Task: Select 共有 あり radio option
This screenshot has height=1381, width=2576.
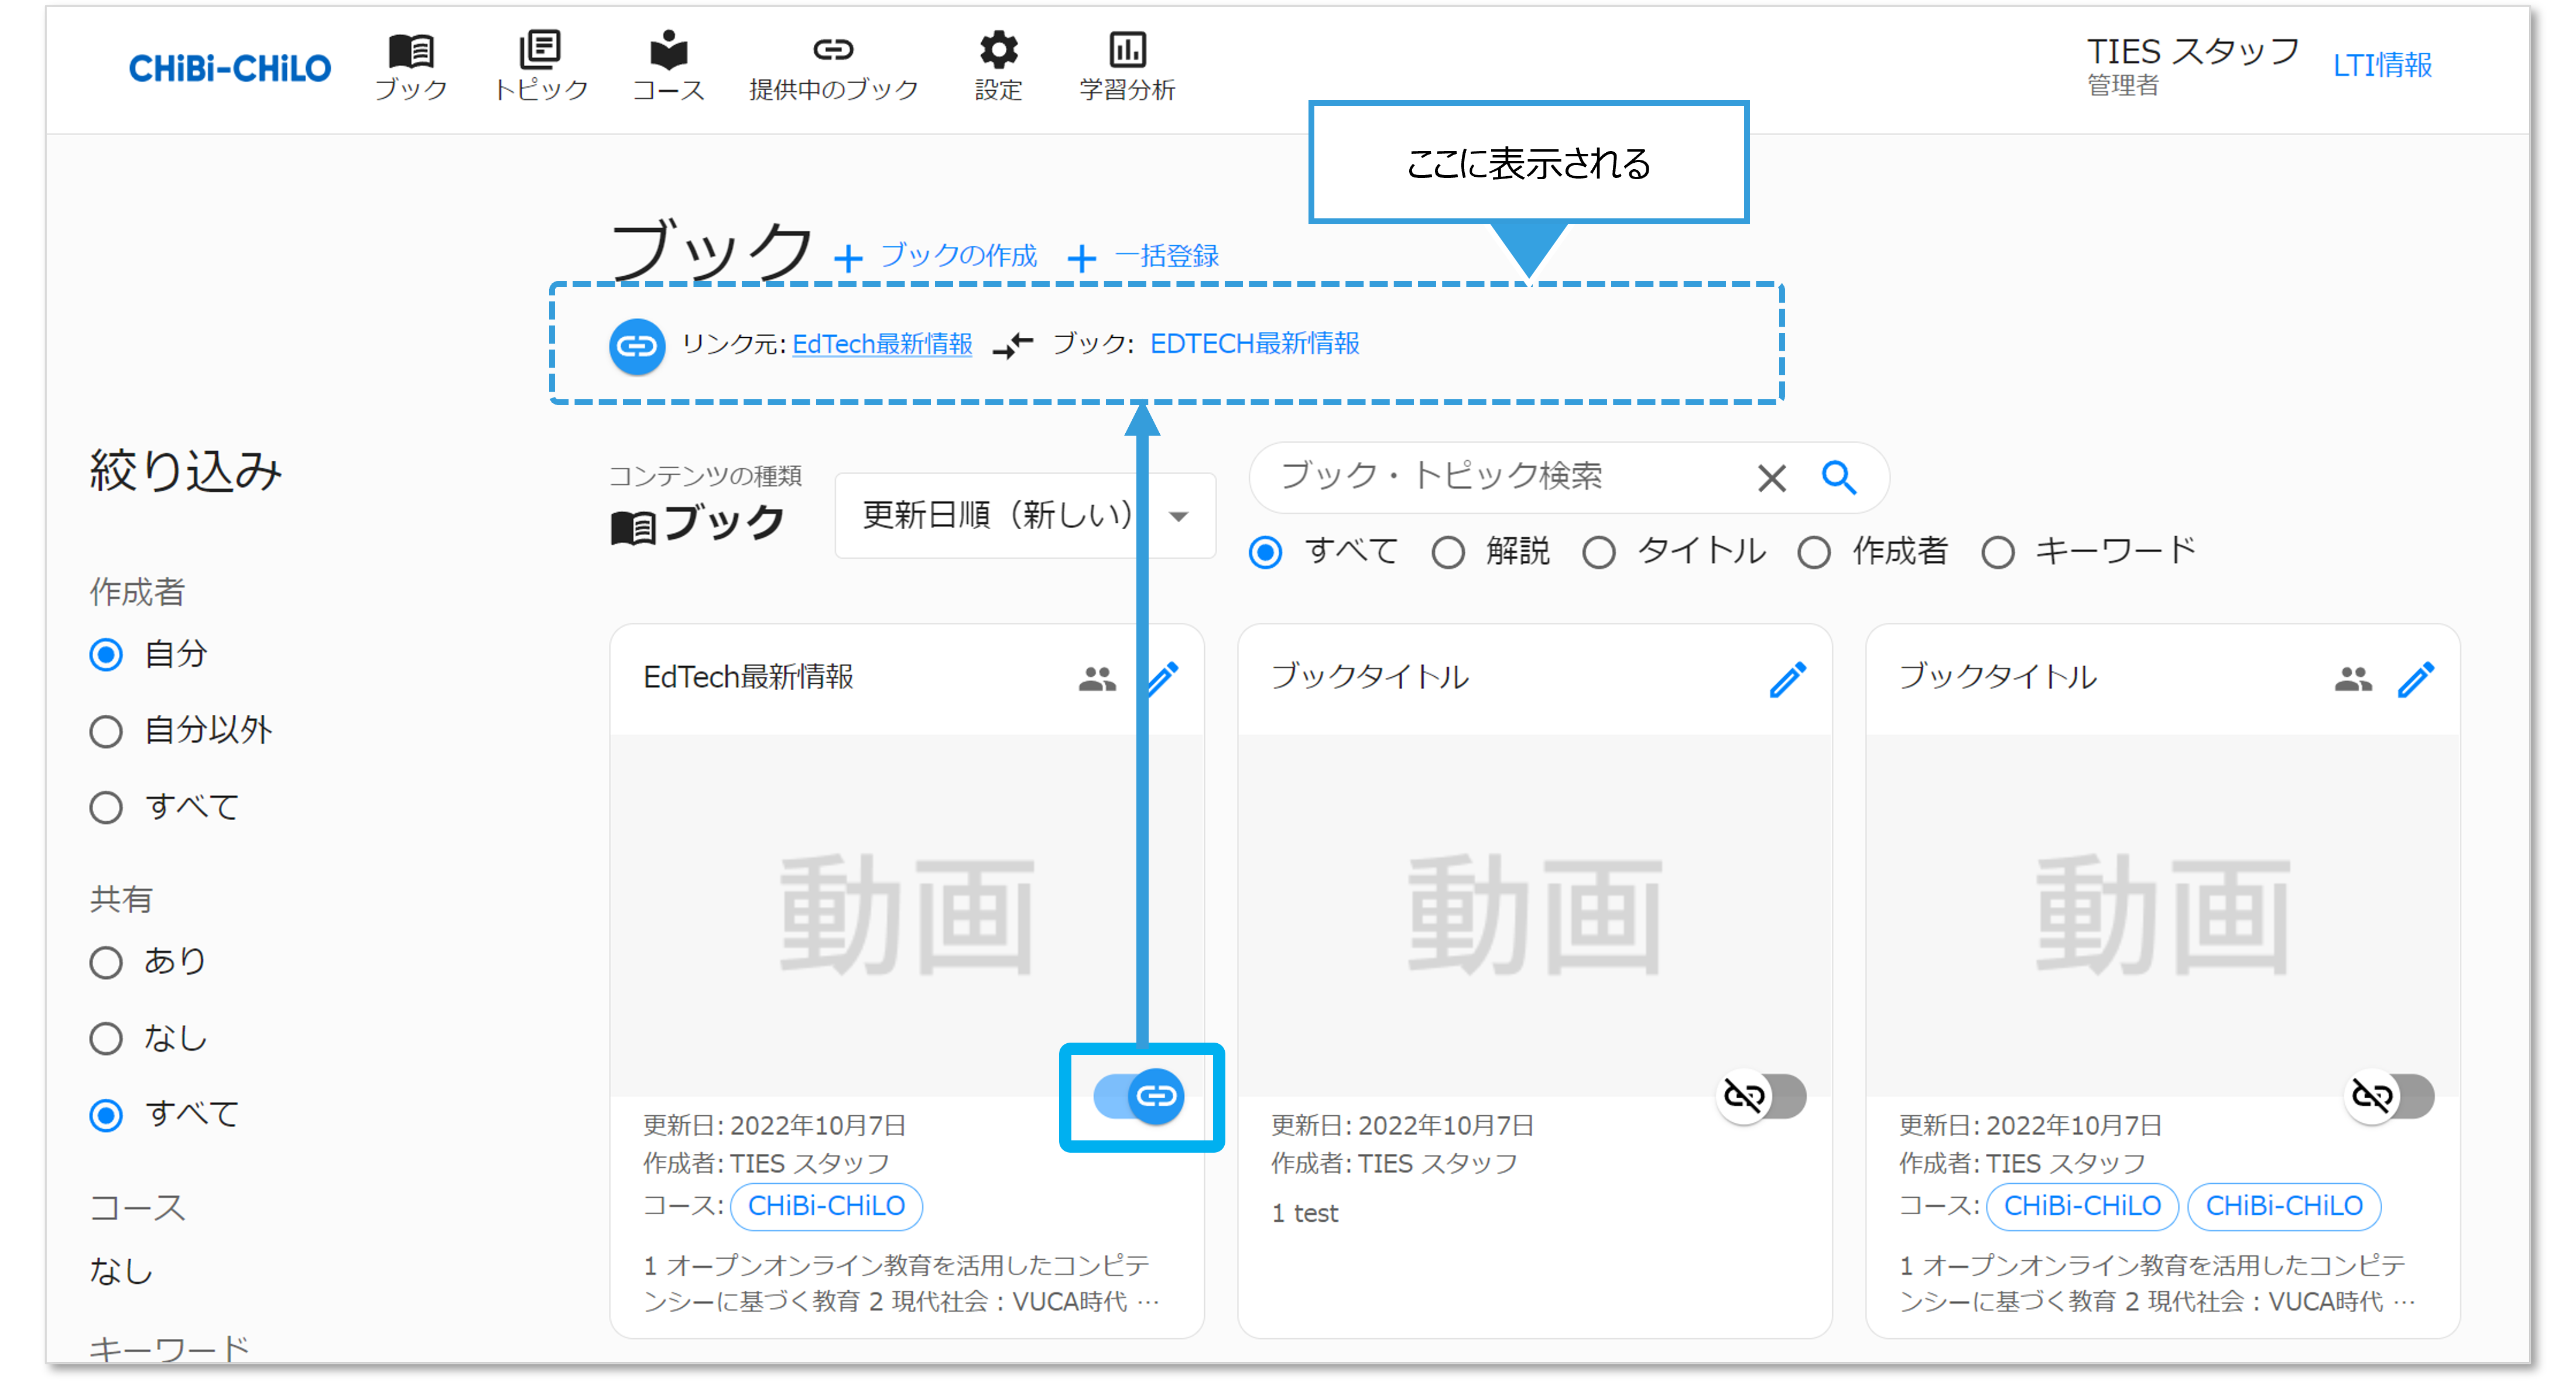Action: 106,962
